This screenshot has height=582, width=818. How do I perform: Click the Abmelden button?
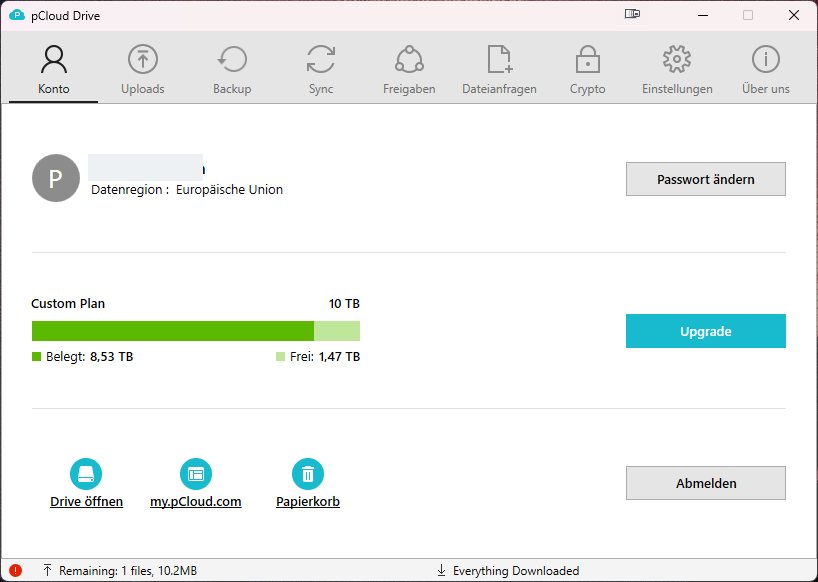(x=705, y=483)
